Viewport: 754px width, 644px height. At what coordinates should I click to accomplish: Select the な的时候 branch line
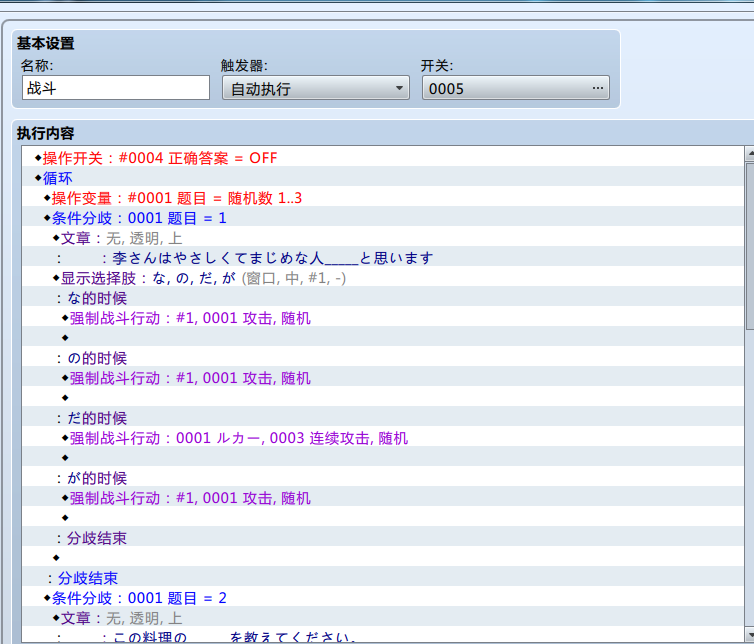382,298
